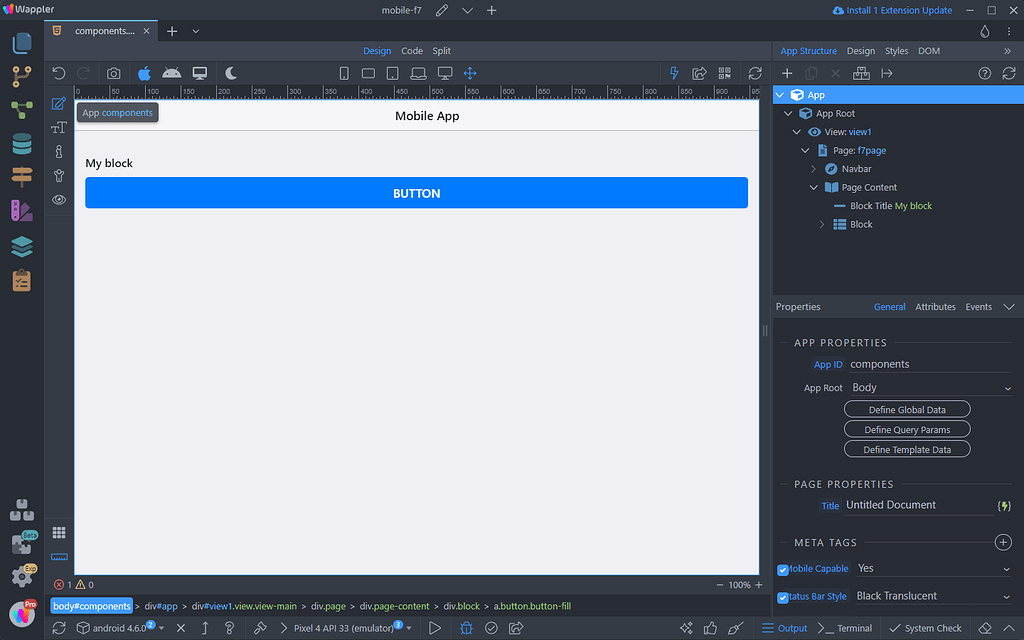Switch to the Code view tab
Viewport: 1024px width, 640px height.
pos(412,50)
